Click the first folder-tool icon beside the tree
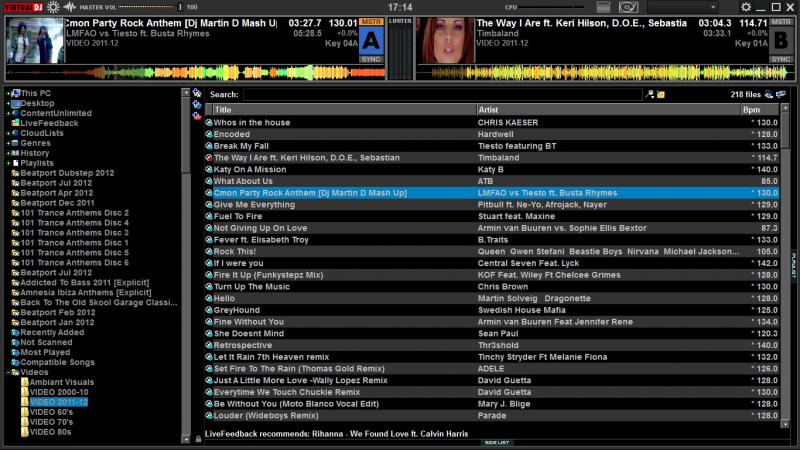 pyautogui.click(x=197, y=93)
